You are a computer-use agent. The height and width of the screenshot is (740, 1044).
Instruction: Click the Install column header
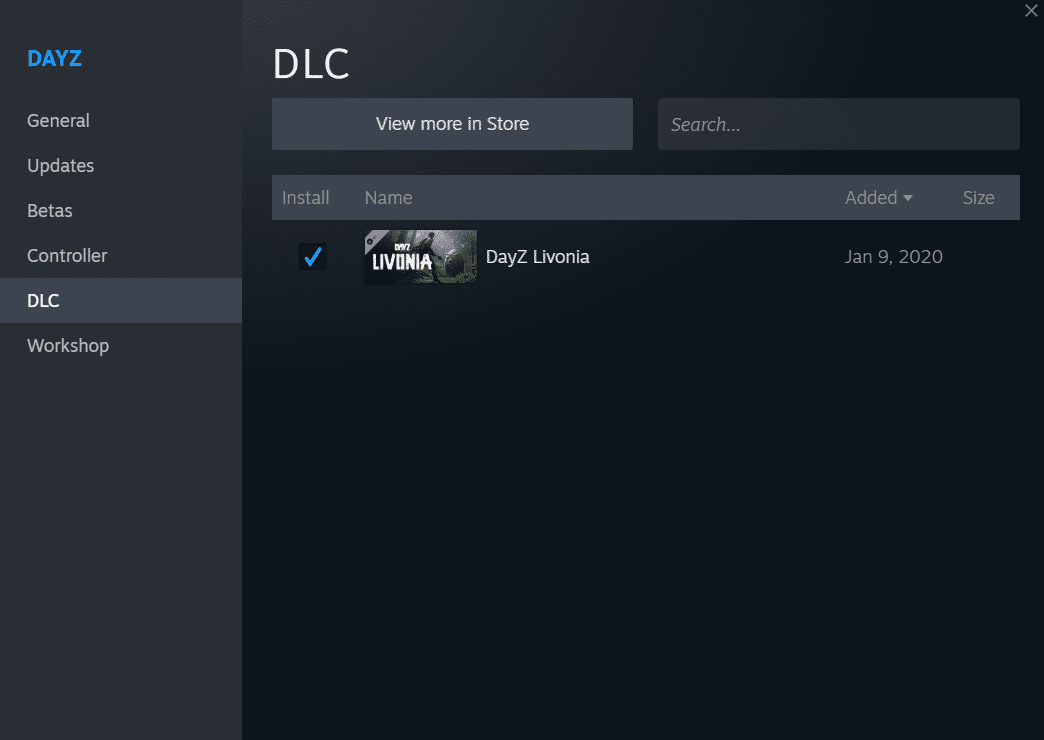coord(306,198)
